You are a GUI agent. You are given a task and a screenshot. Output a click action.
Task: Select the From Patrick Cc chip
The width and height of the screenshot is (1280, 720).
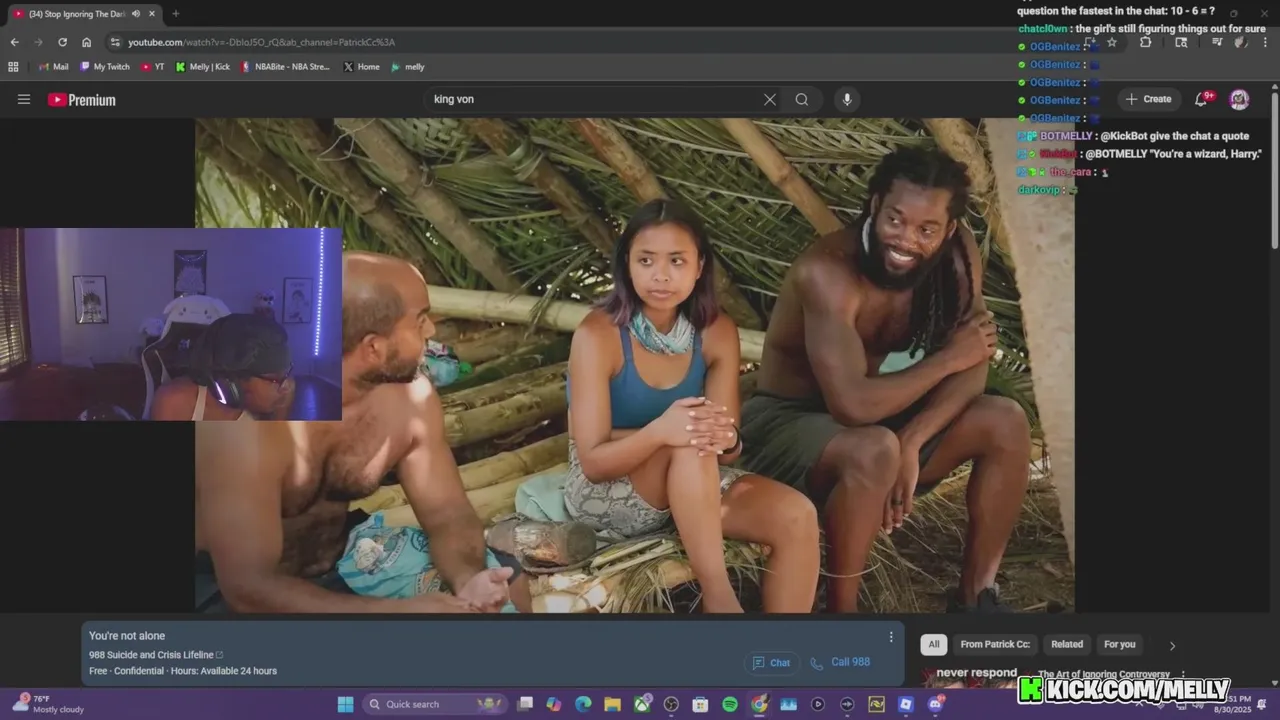coord(995,644)
